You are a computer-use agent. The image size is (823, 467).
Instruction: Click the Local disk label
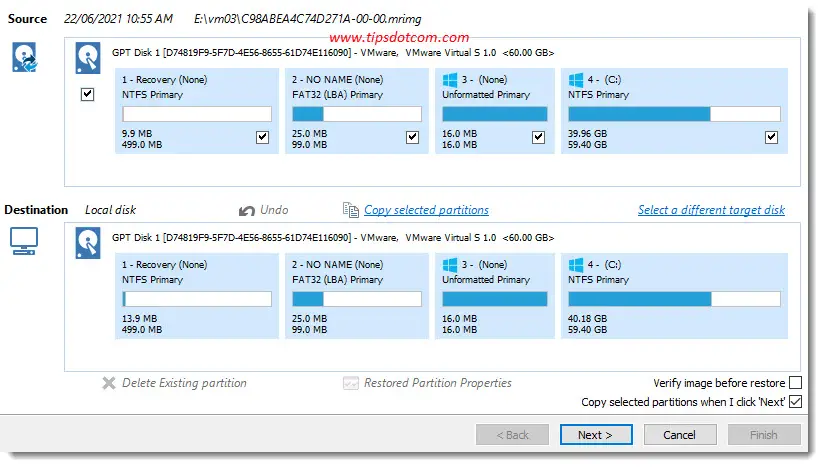coord(110,210)
